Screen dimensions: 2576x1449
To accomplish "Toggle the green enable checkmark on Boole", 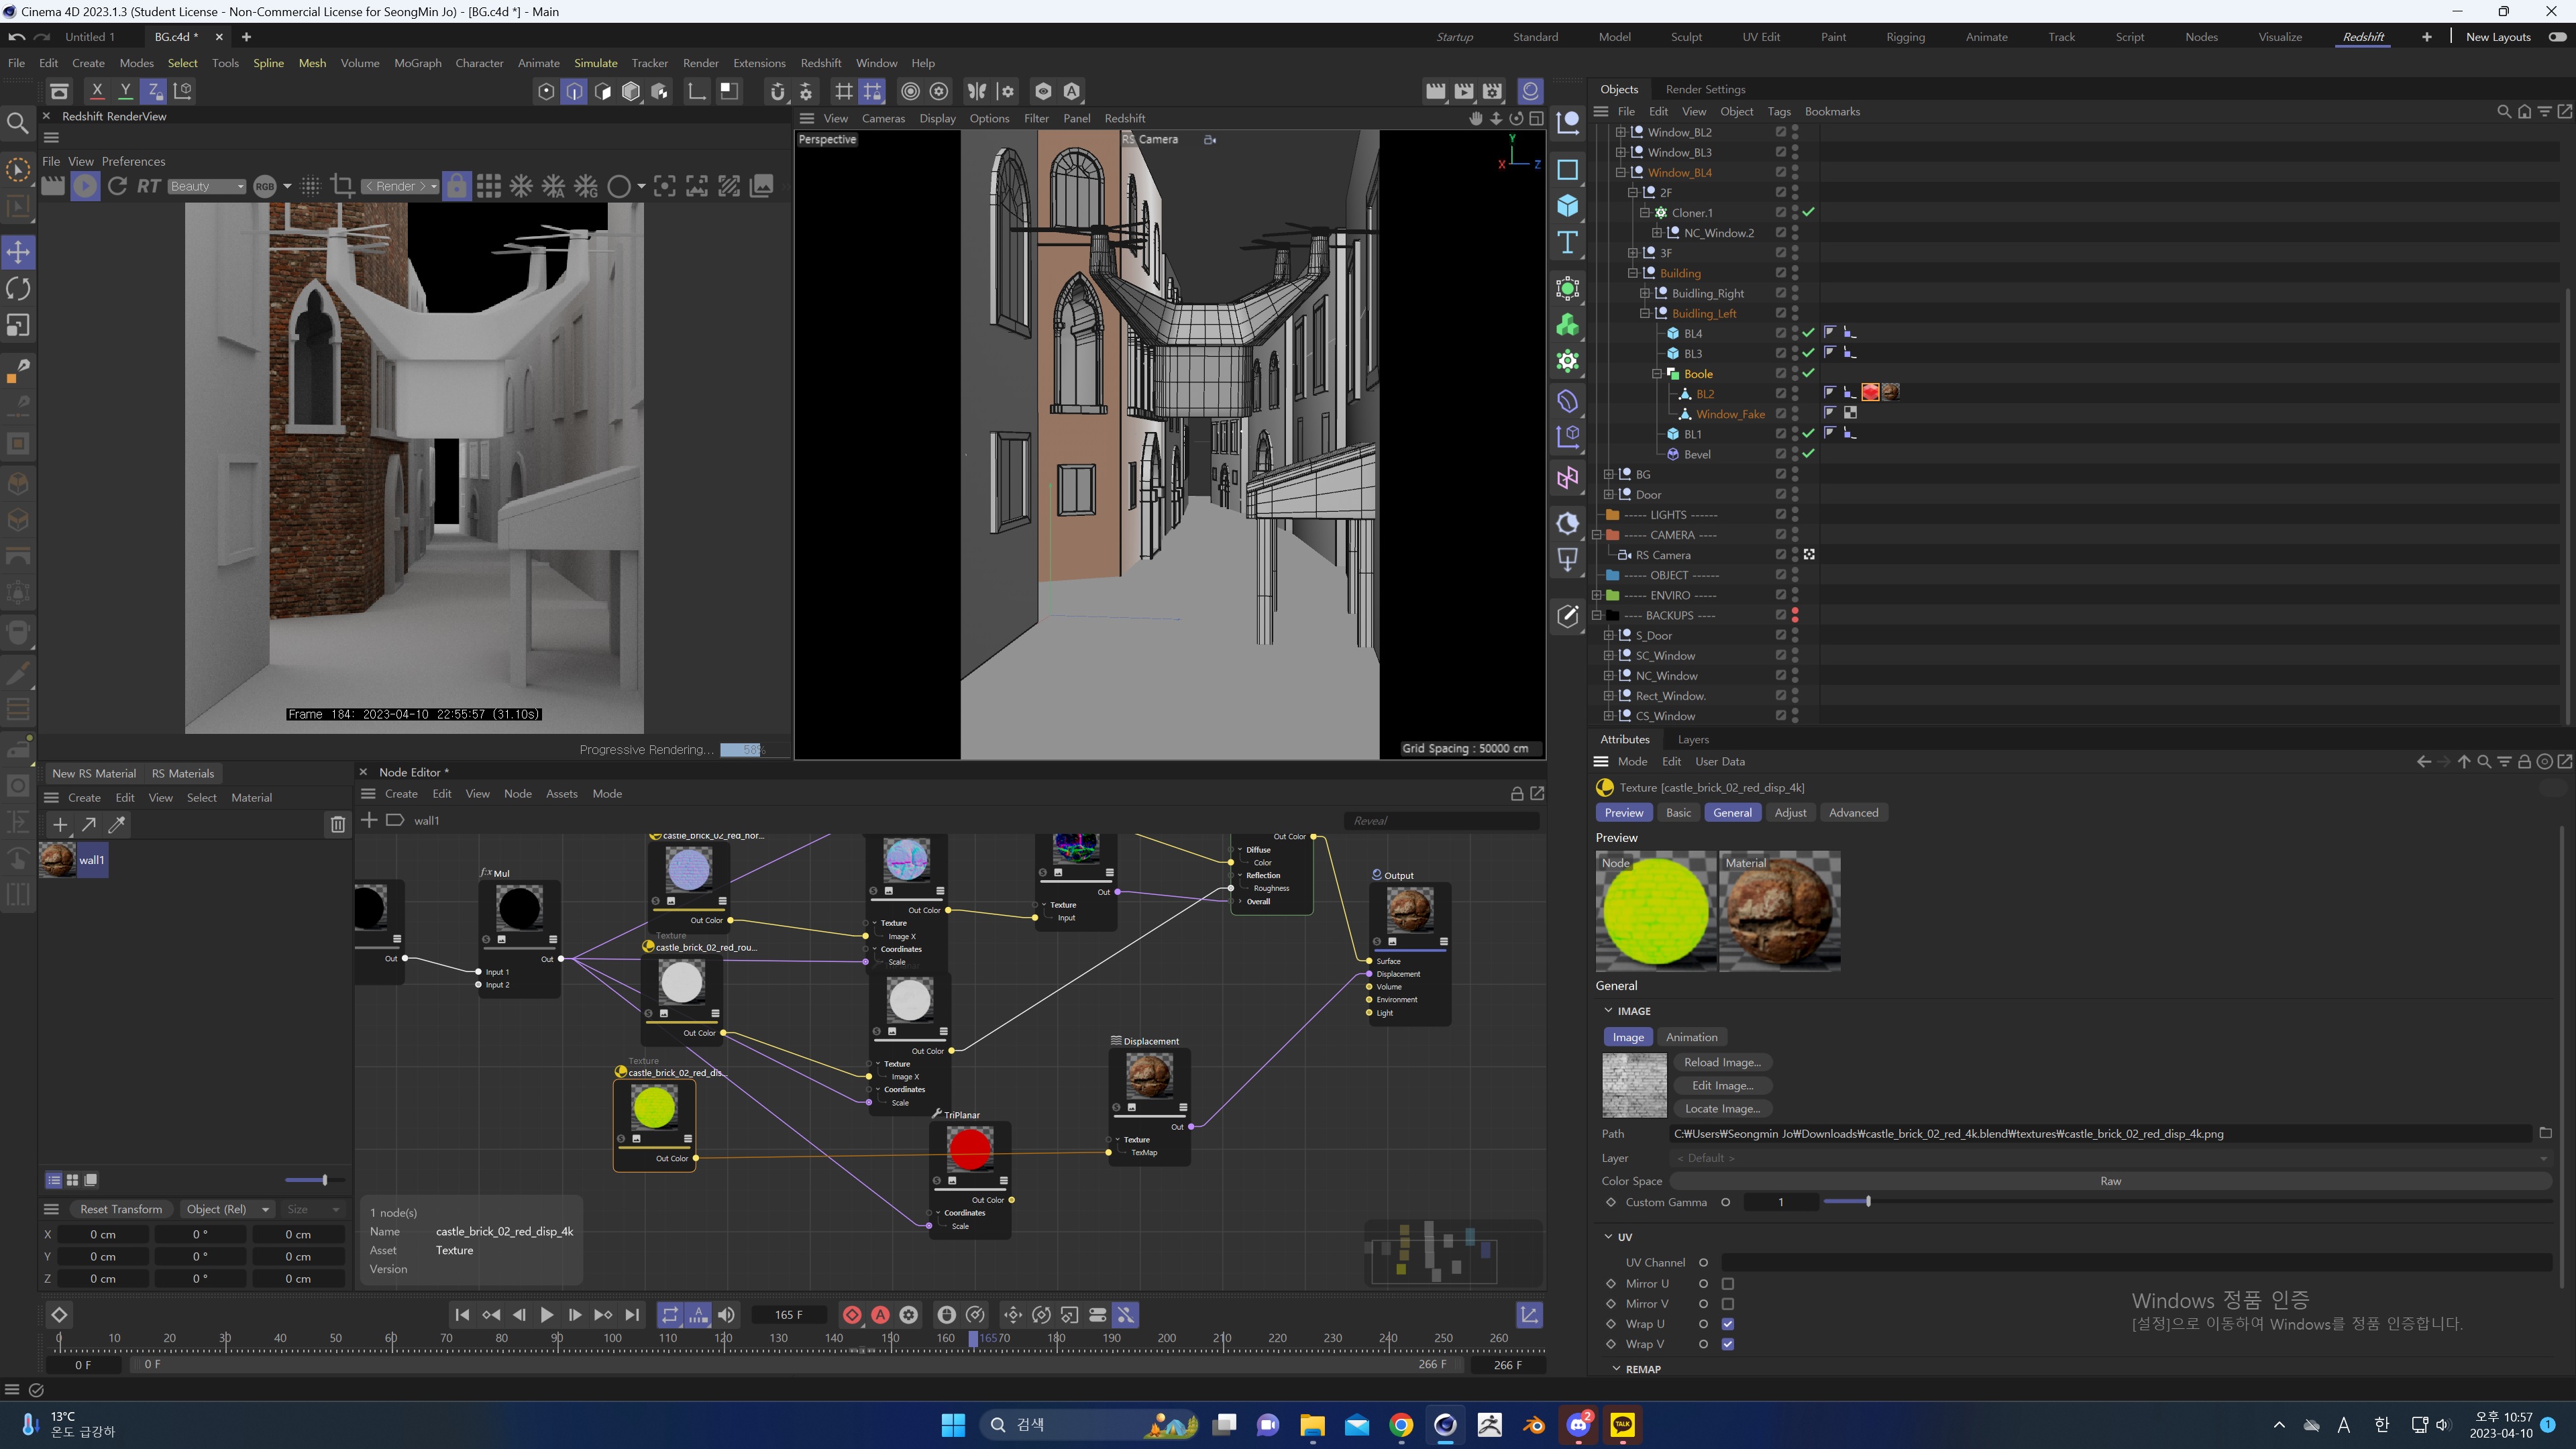I will tap(1810, 373).
